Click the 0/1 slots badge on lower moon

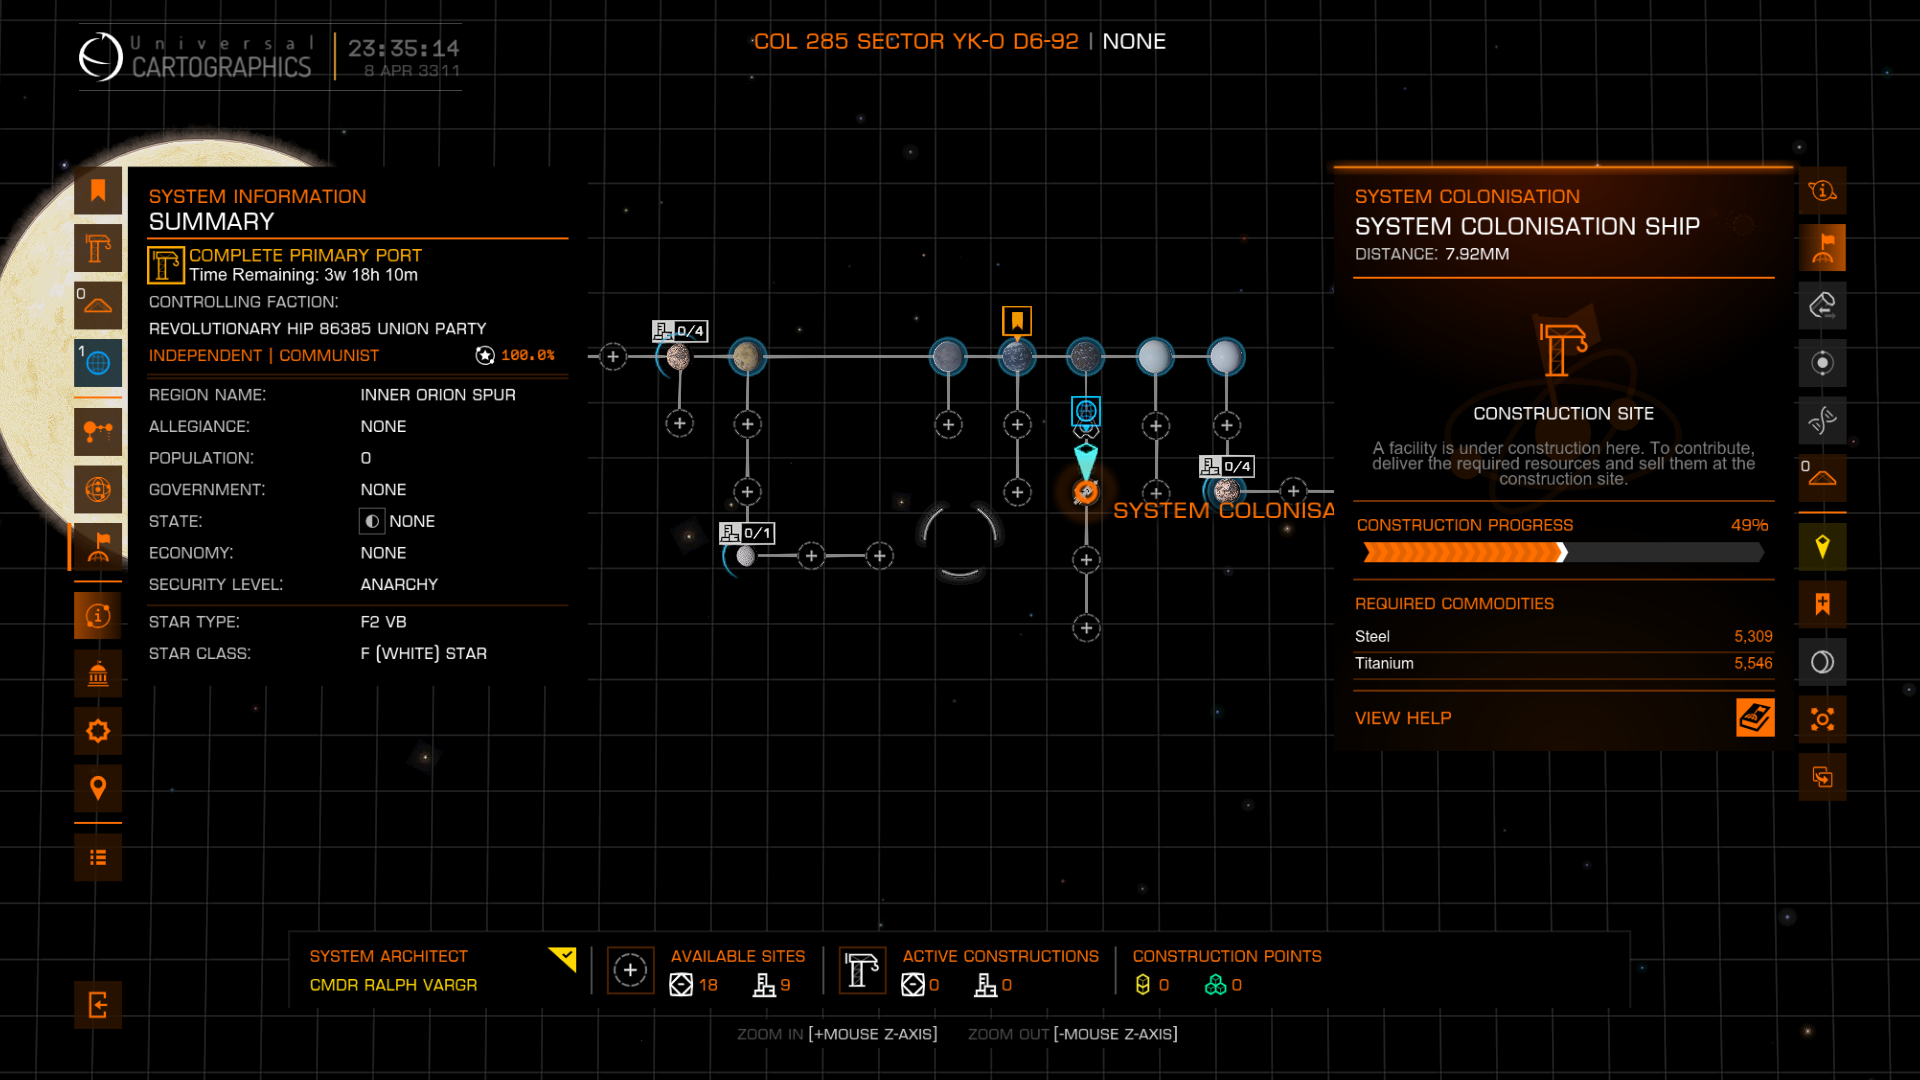pos(747,533)
